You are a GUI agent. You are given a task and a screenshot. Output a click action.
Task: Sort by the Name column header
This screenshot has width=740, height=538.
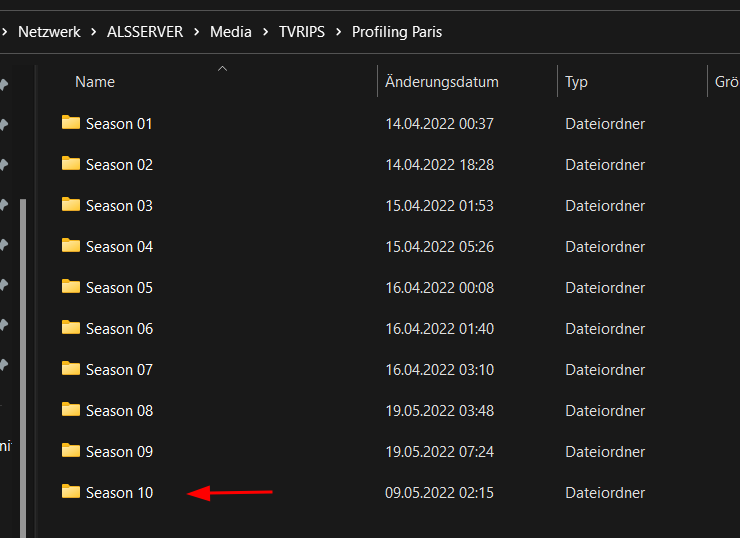95,82
